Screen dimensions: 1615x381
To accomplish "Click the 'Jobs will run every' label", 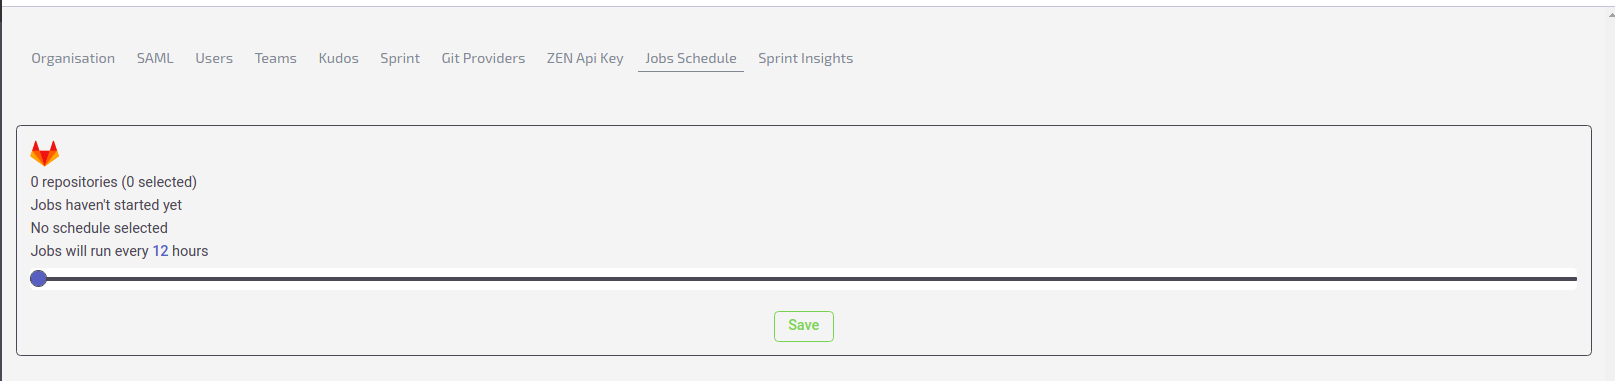I will click(90, 251).
